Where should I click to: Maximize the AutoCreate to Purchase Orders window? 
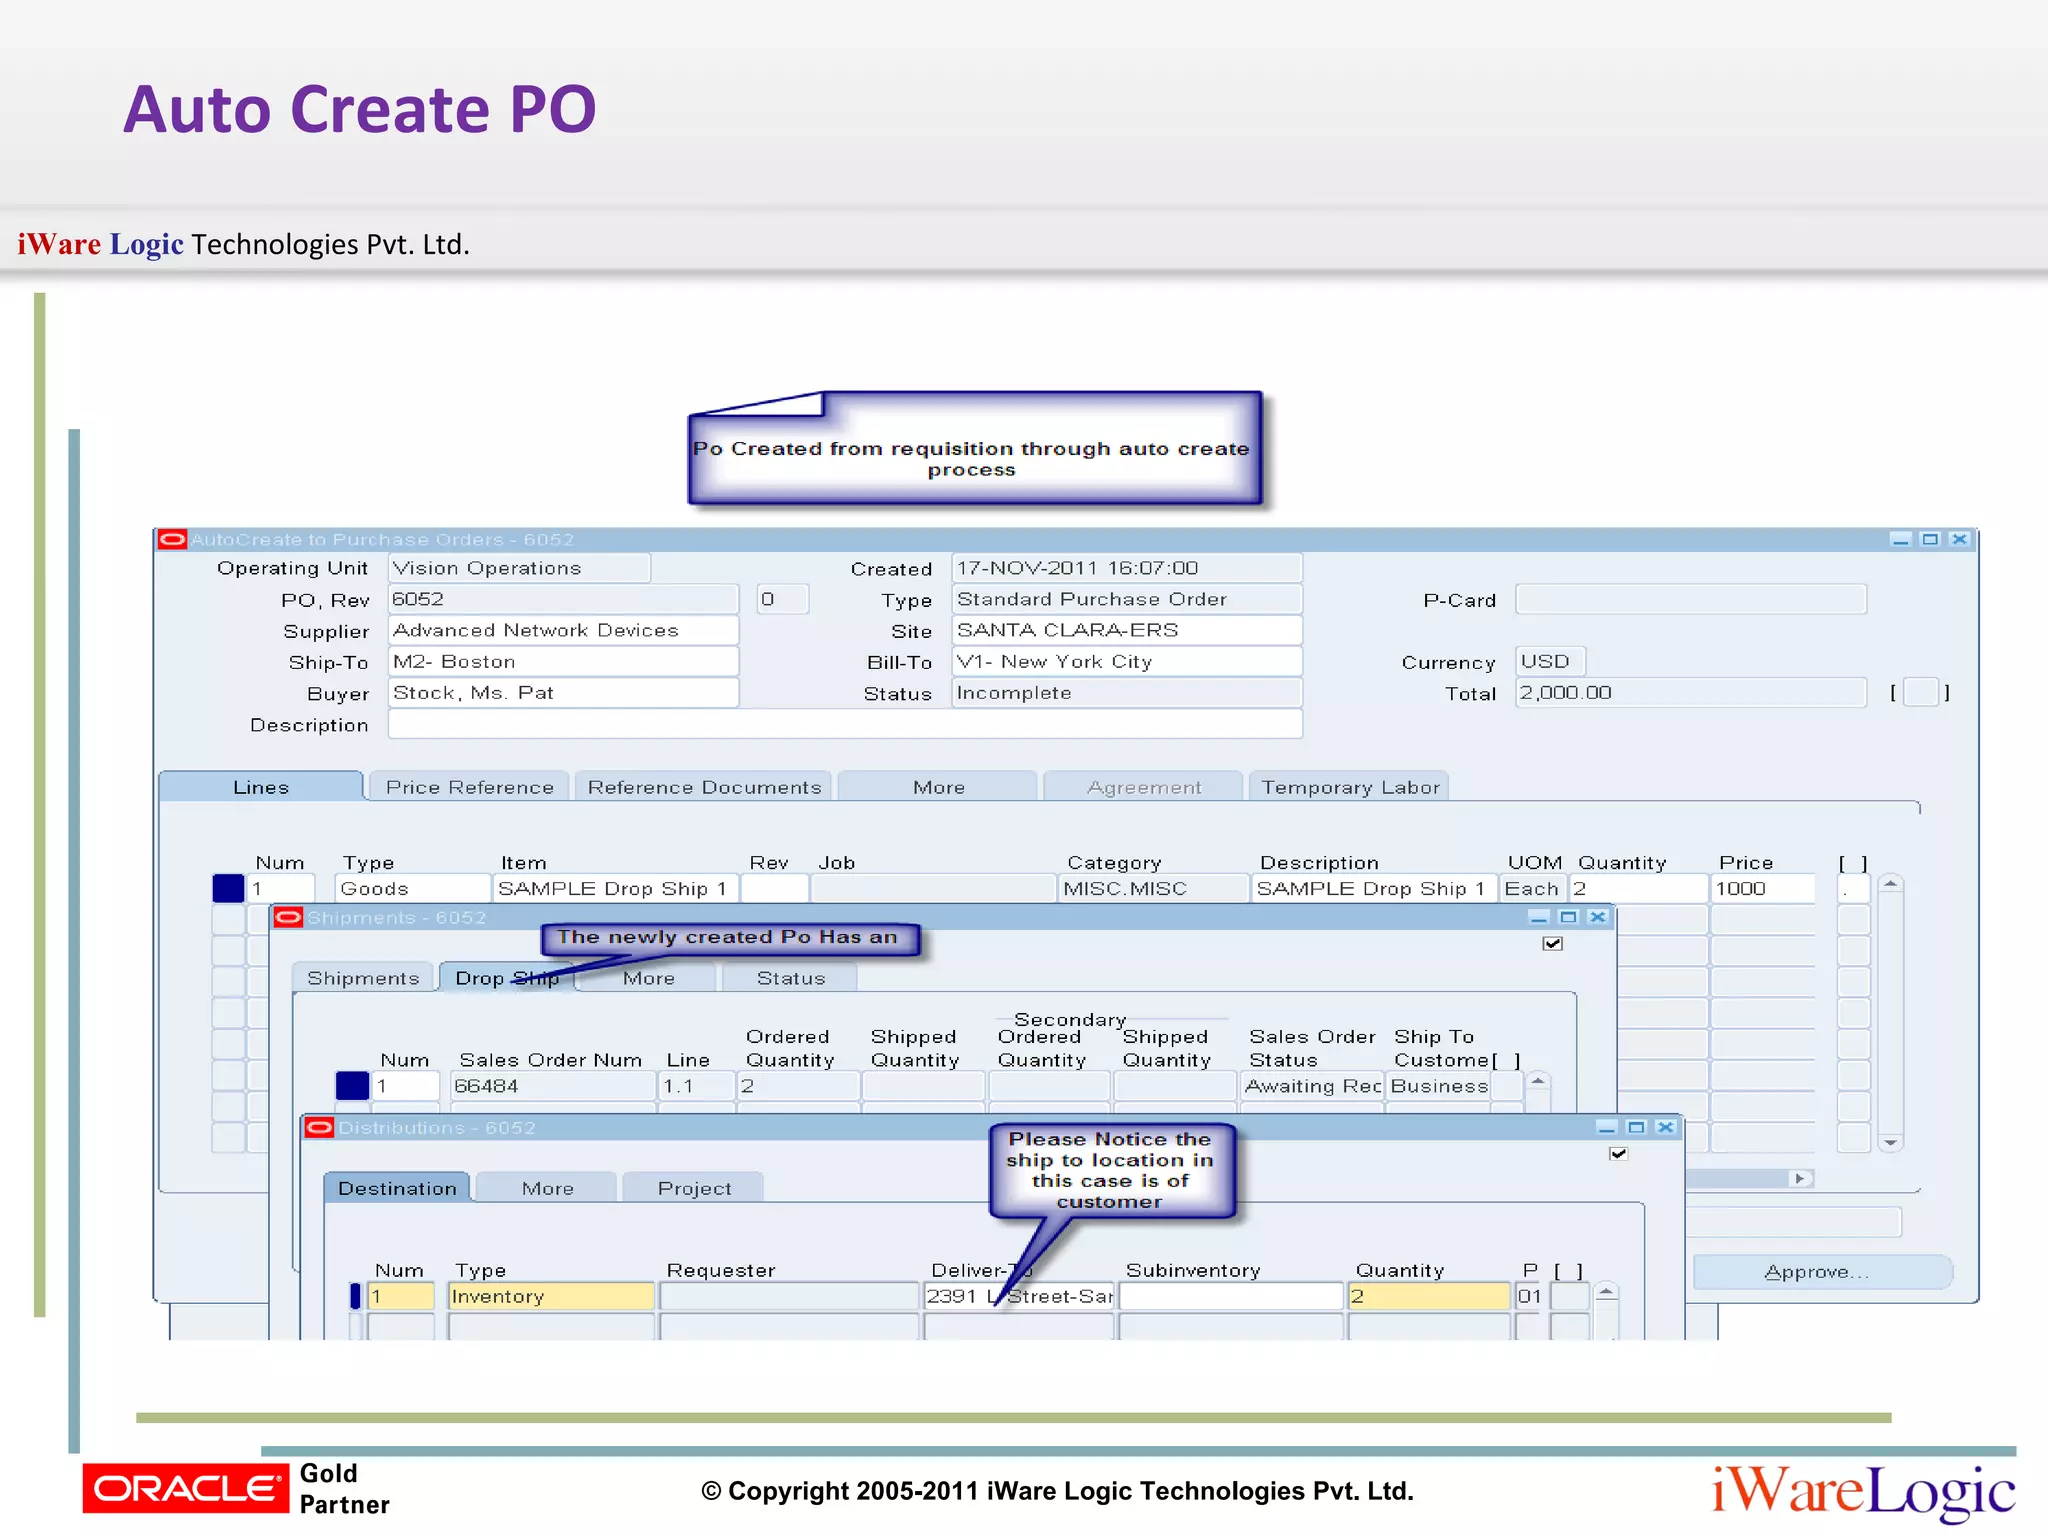1930,540
